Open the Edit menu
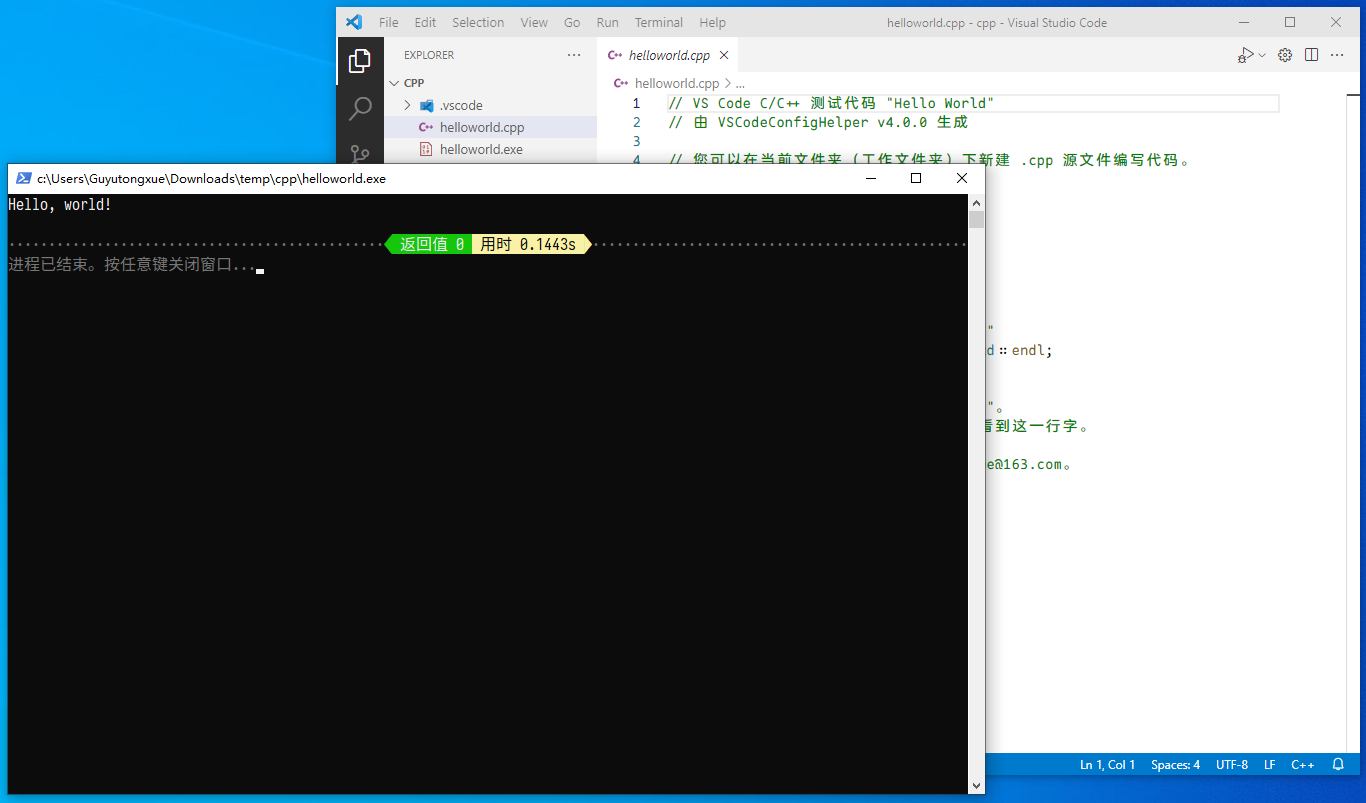1366x803 pixels. point(425,22)
